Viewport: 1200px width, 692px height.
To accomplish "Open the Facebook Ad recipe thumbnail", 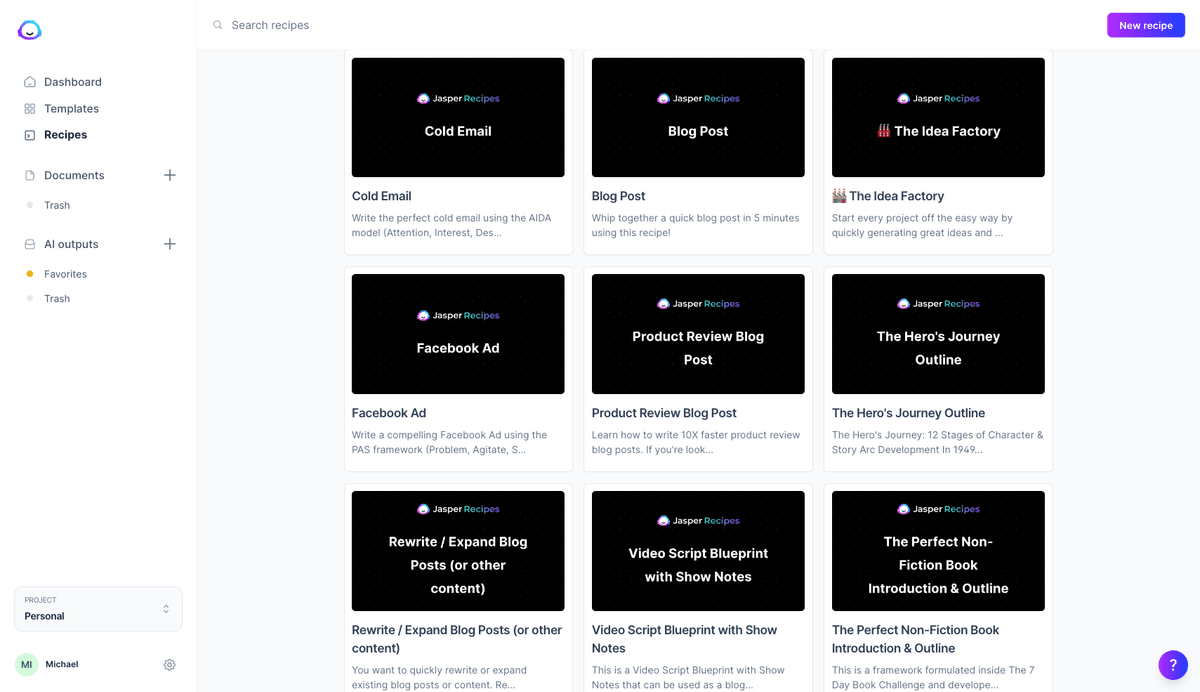I will point(458,334).
